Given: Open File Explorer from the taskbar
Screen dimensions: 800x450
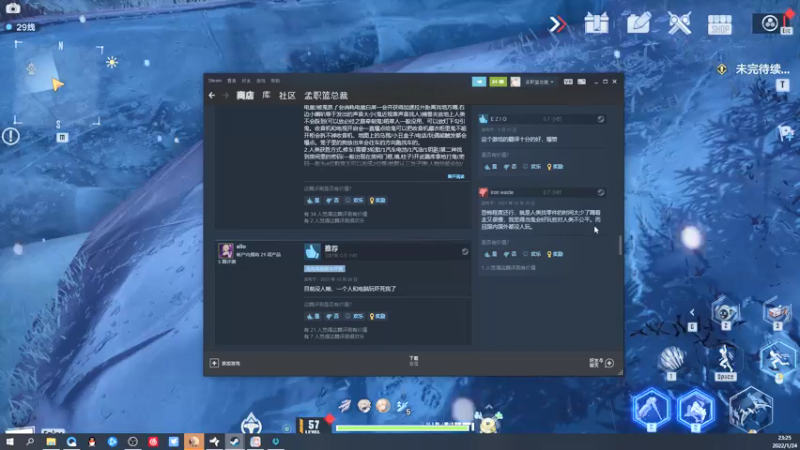Looking at the screenshot, I should tap(51, 442).
